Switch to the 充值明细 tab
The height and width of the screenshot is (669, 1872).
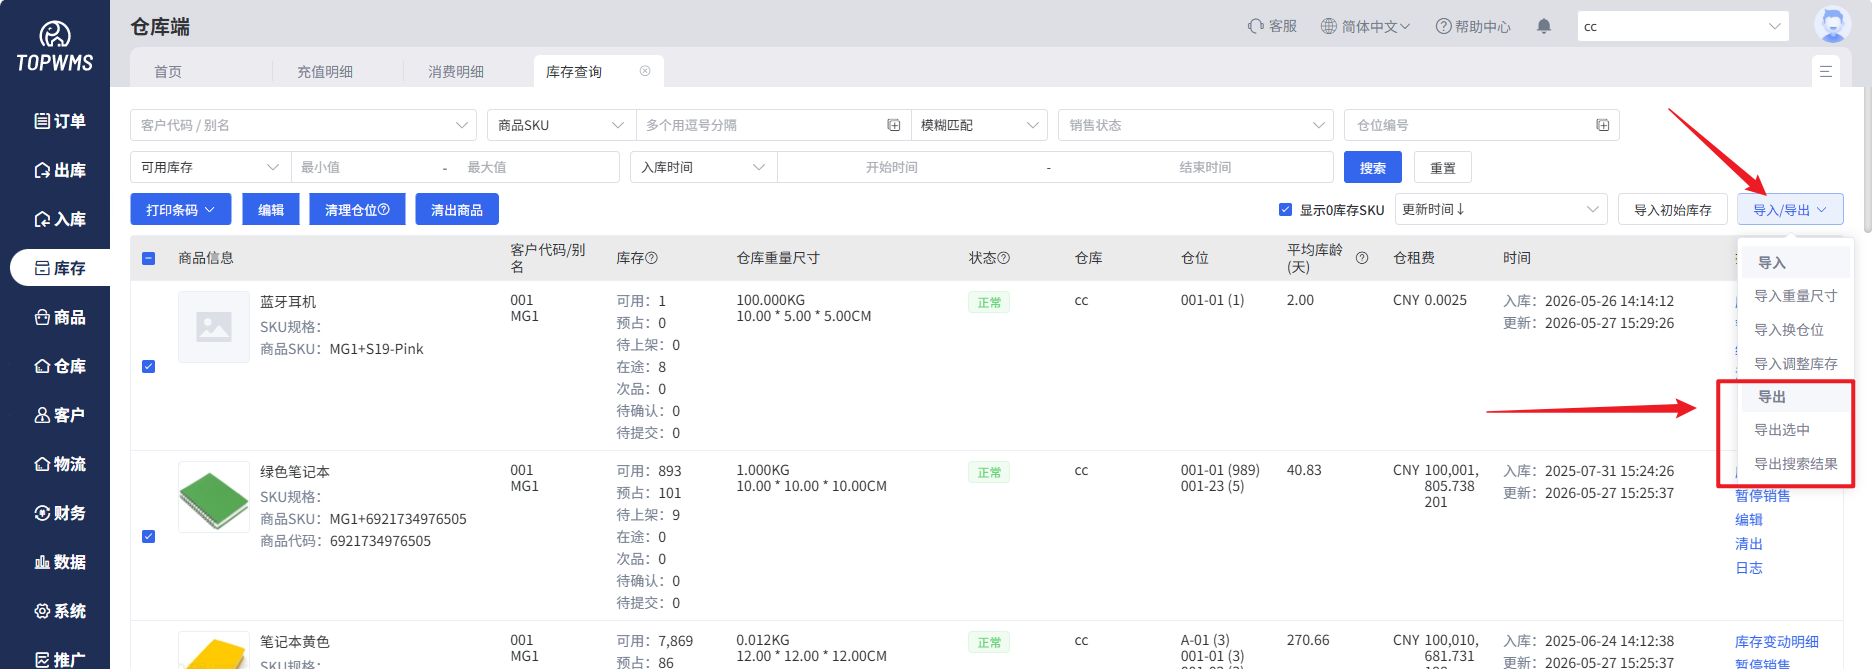[x=325, y=71]
